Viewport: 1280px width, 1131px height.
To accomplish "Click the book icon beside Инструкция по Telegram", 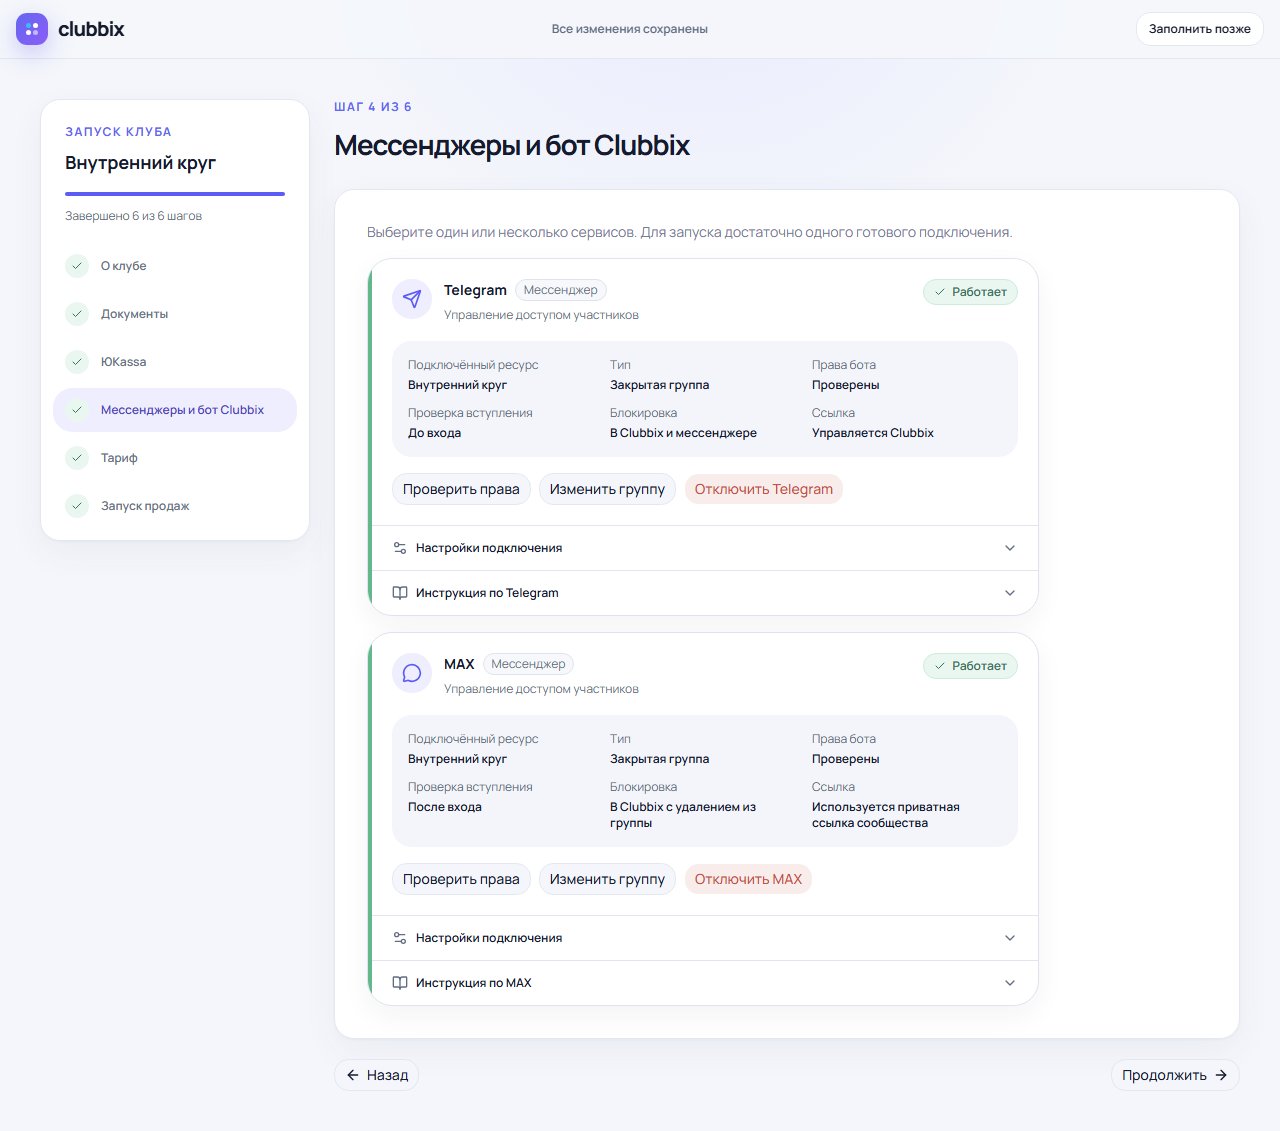I will [400, 593].
